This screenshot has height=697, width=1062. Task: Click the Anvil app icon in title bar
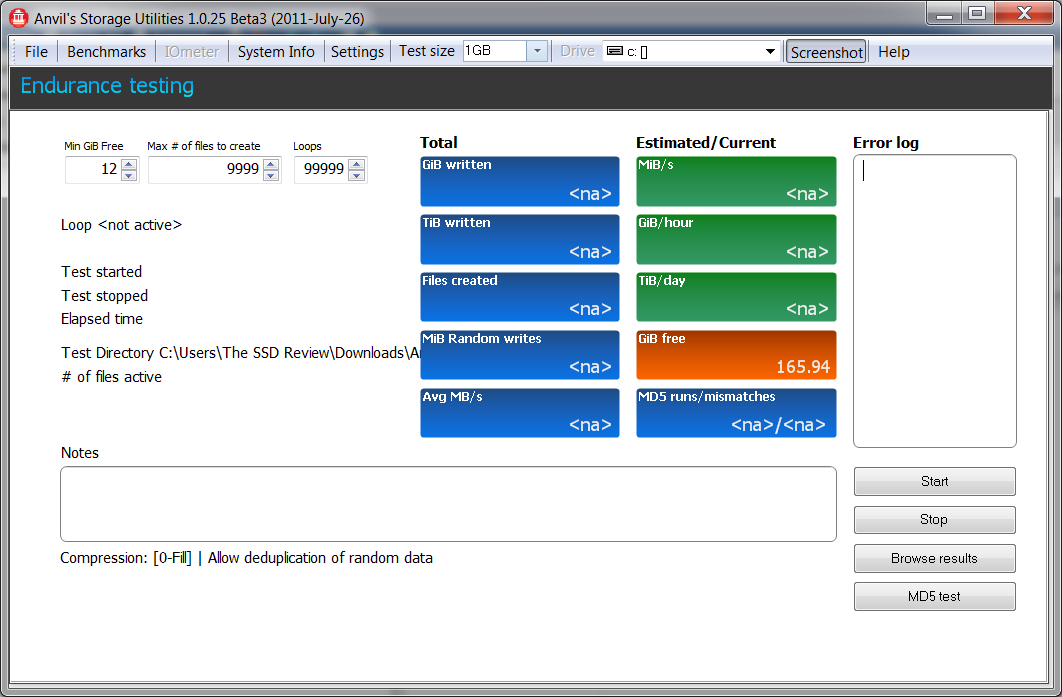[18, 17]
